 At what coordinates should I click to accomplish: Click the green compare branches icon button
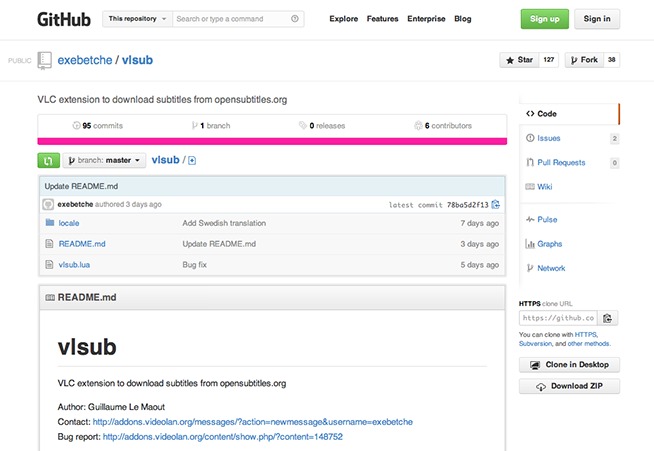[48, 160]
